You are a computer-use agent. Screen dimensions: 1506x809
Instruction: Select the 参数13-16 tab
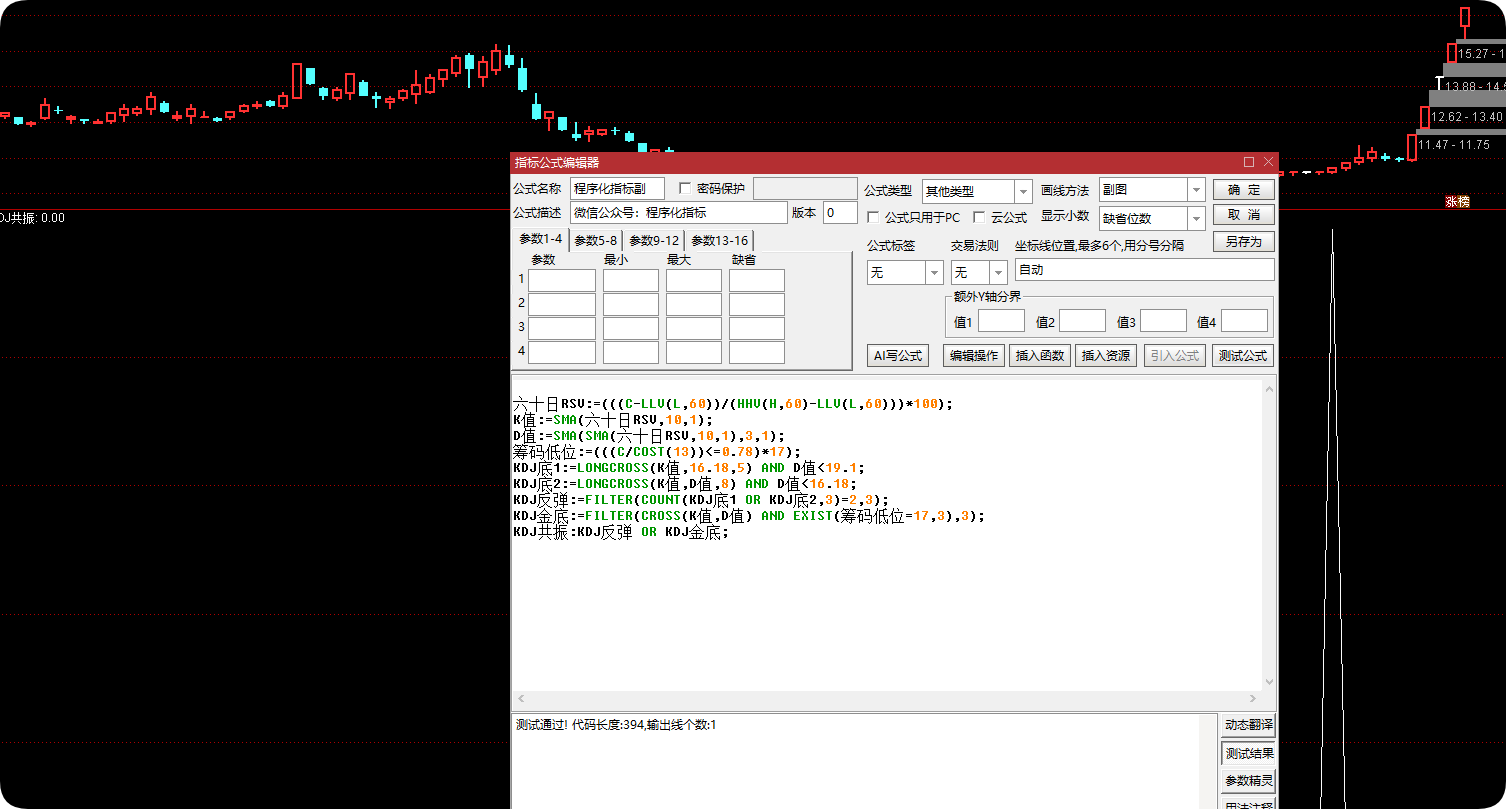pos(719,240)
